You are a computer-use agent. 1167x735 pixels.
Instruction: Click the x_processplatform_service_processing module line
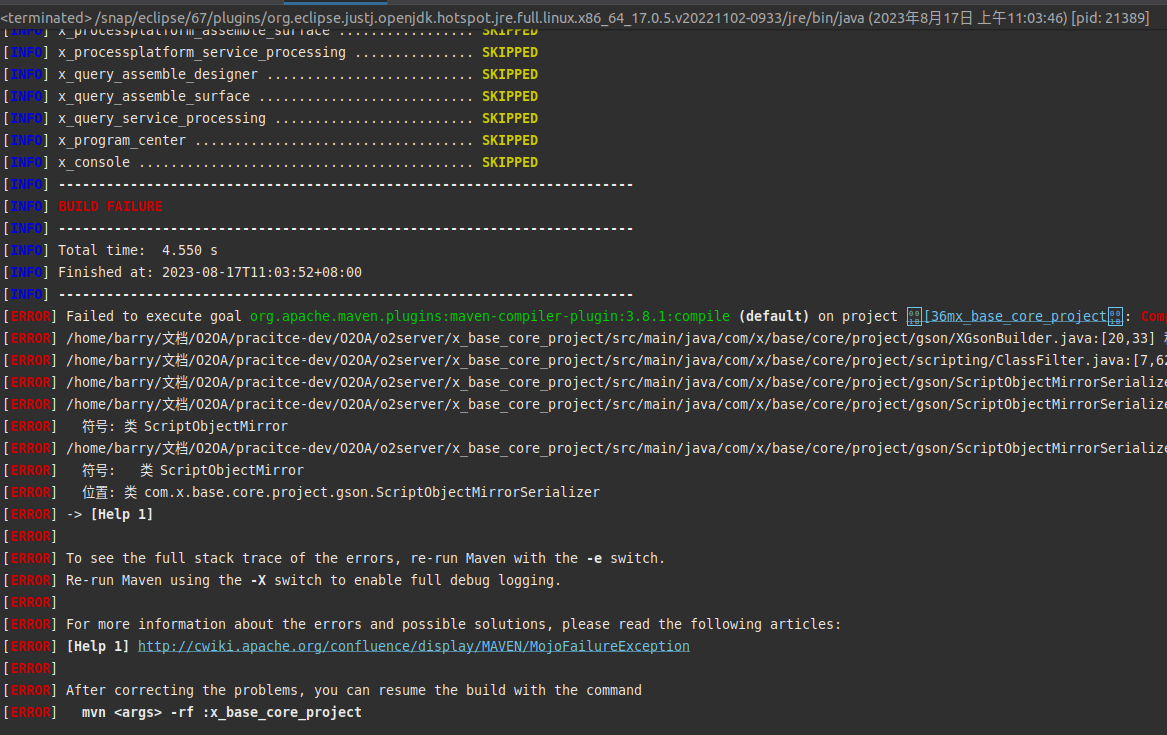(297, 52)
